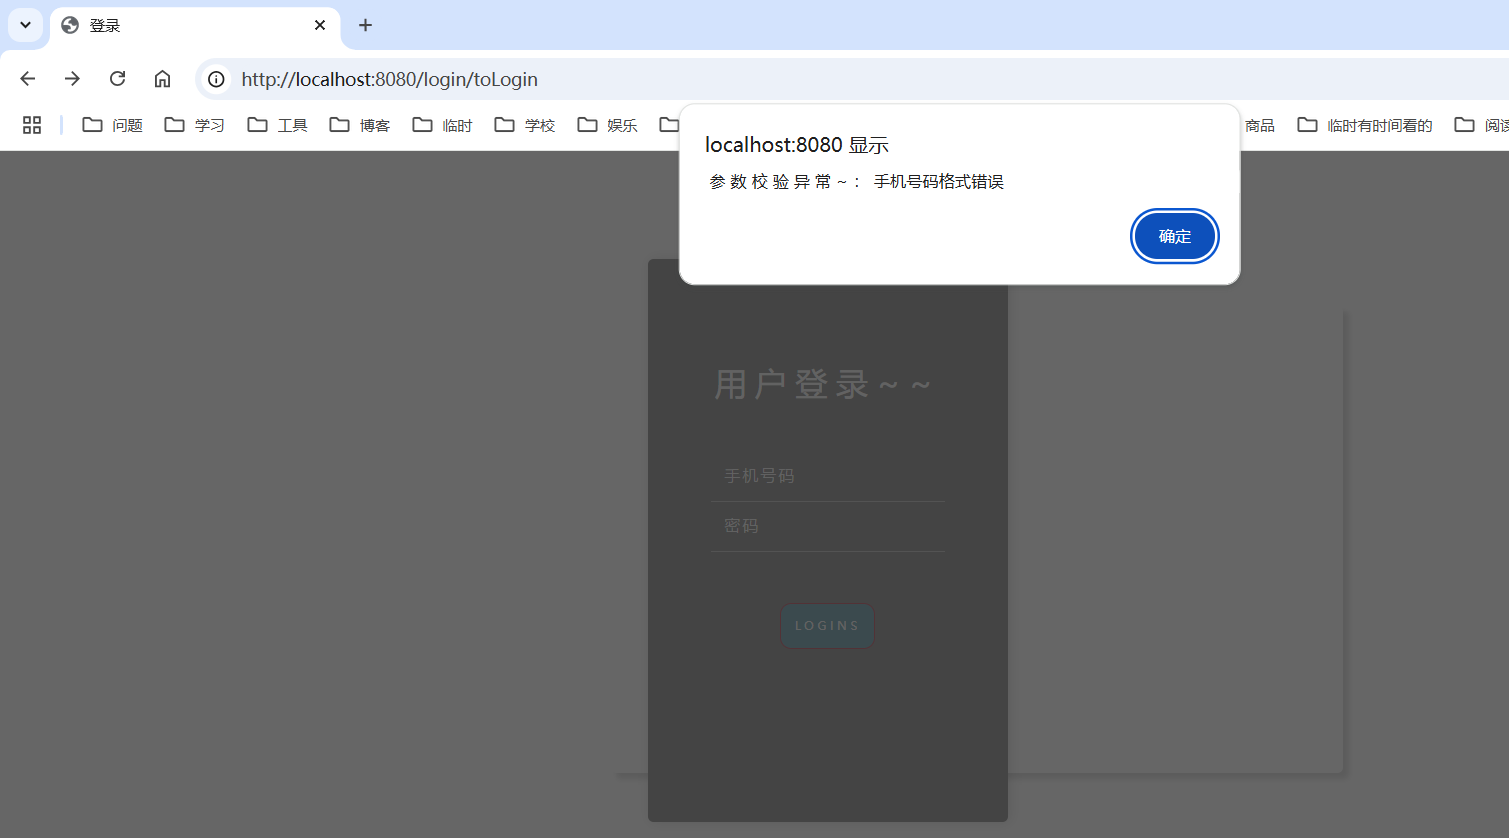Open the apps grid in bookmarks bar
The image size is (1509, 838).
pyautogui.click(x=32, y=125)
